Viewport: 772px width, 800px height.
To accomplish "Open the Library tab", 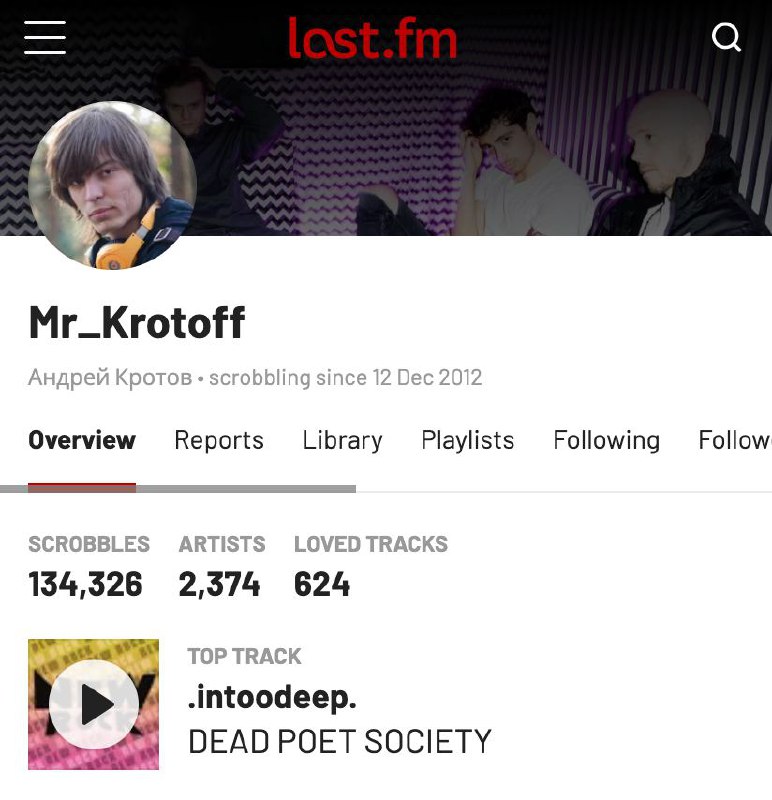I will click(342, 440).
